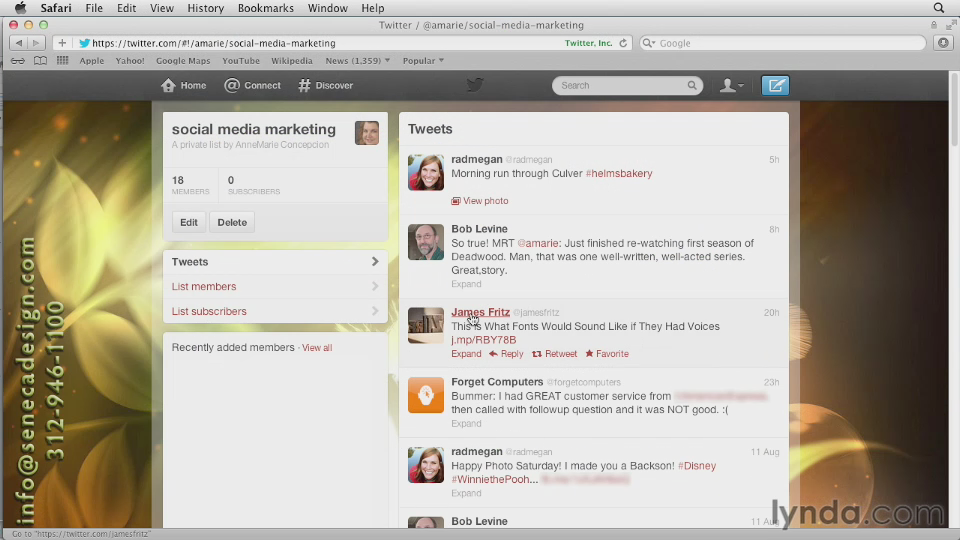
Task: Open the Discover page
Action: coord(326,86)
